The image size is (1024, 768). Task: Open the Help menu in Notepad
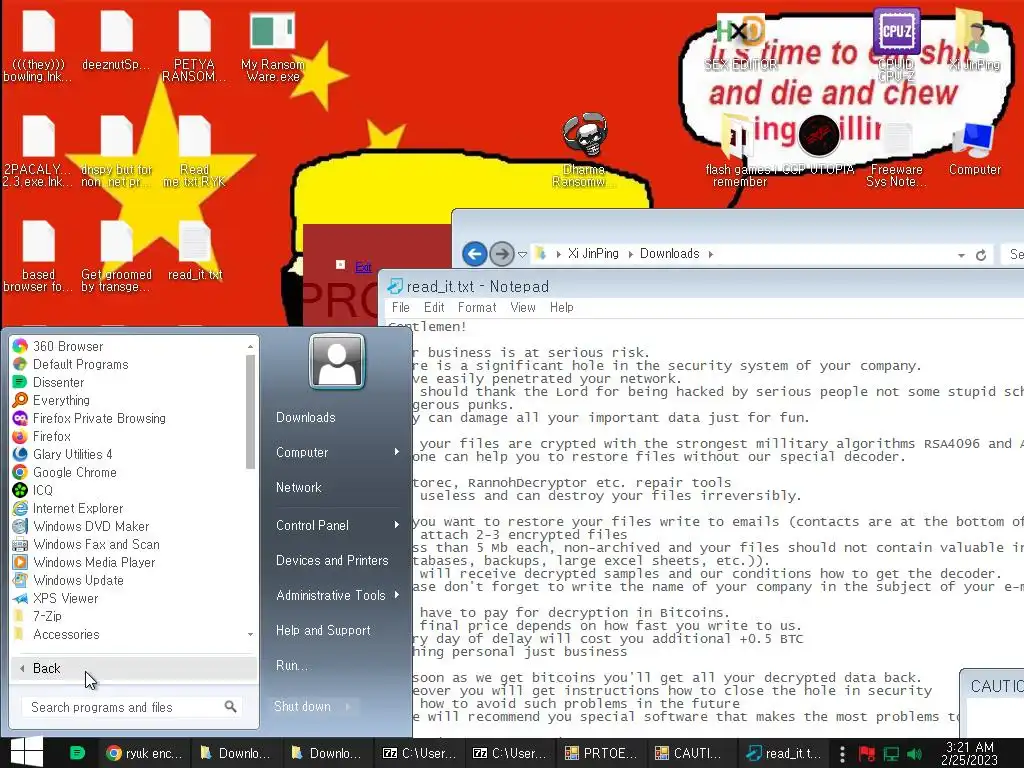point(561,308)
